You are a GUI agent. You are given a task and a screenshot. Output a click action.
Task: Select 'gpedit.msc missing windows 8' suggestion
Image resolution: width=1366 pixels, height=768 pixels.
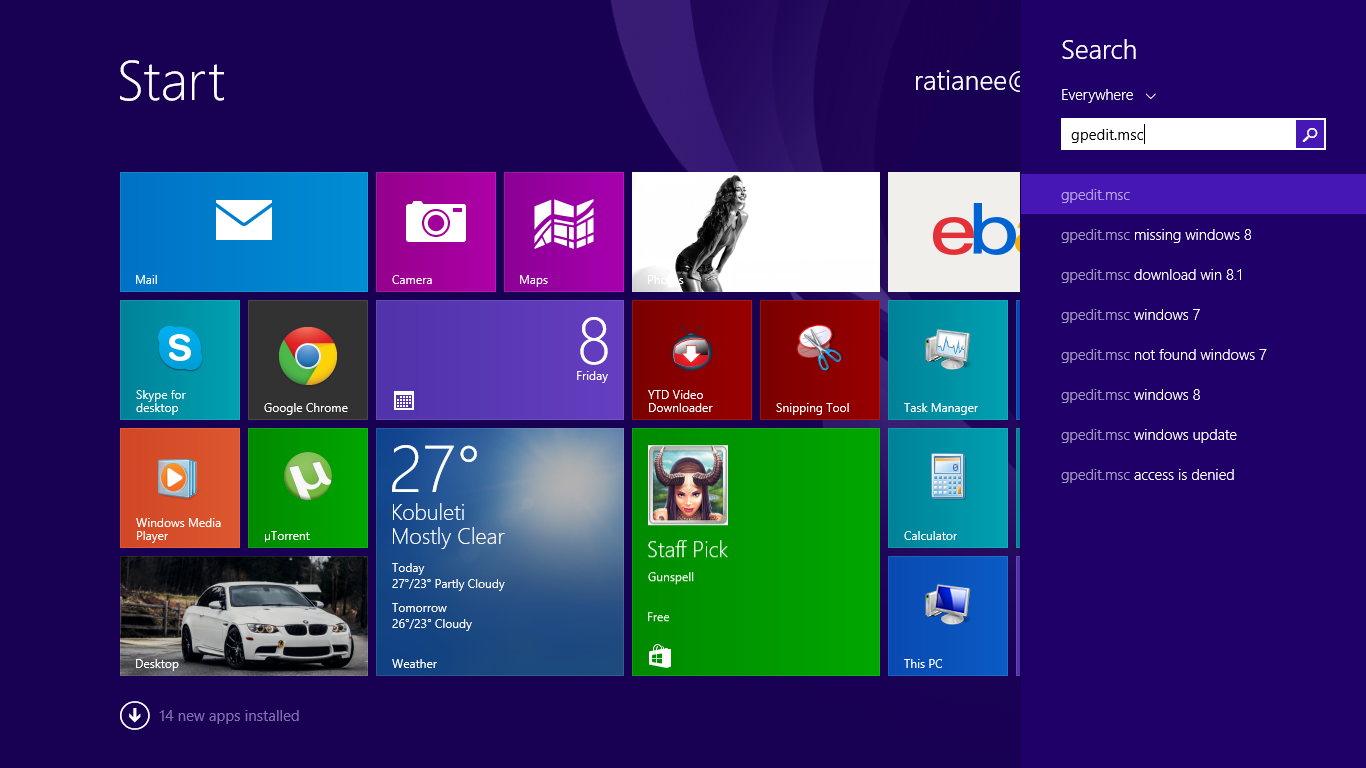pyautogui.click(x=1156, y=235)
